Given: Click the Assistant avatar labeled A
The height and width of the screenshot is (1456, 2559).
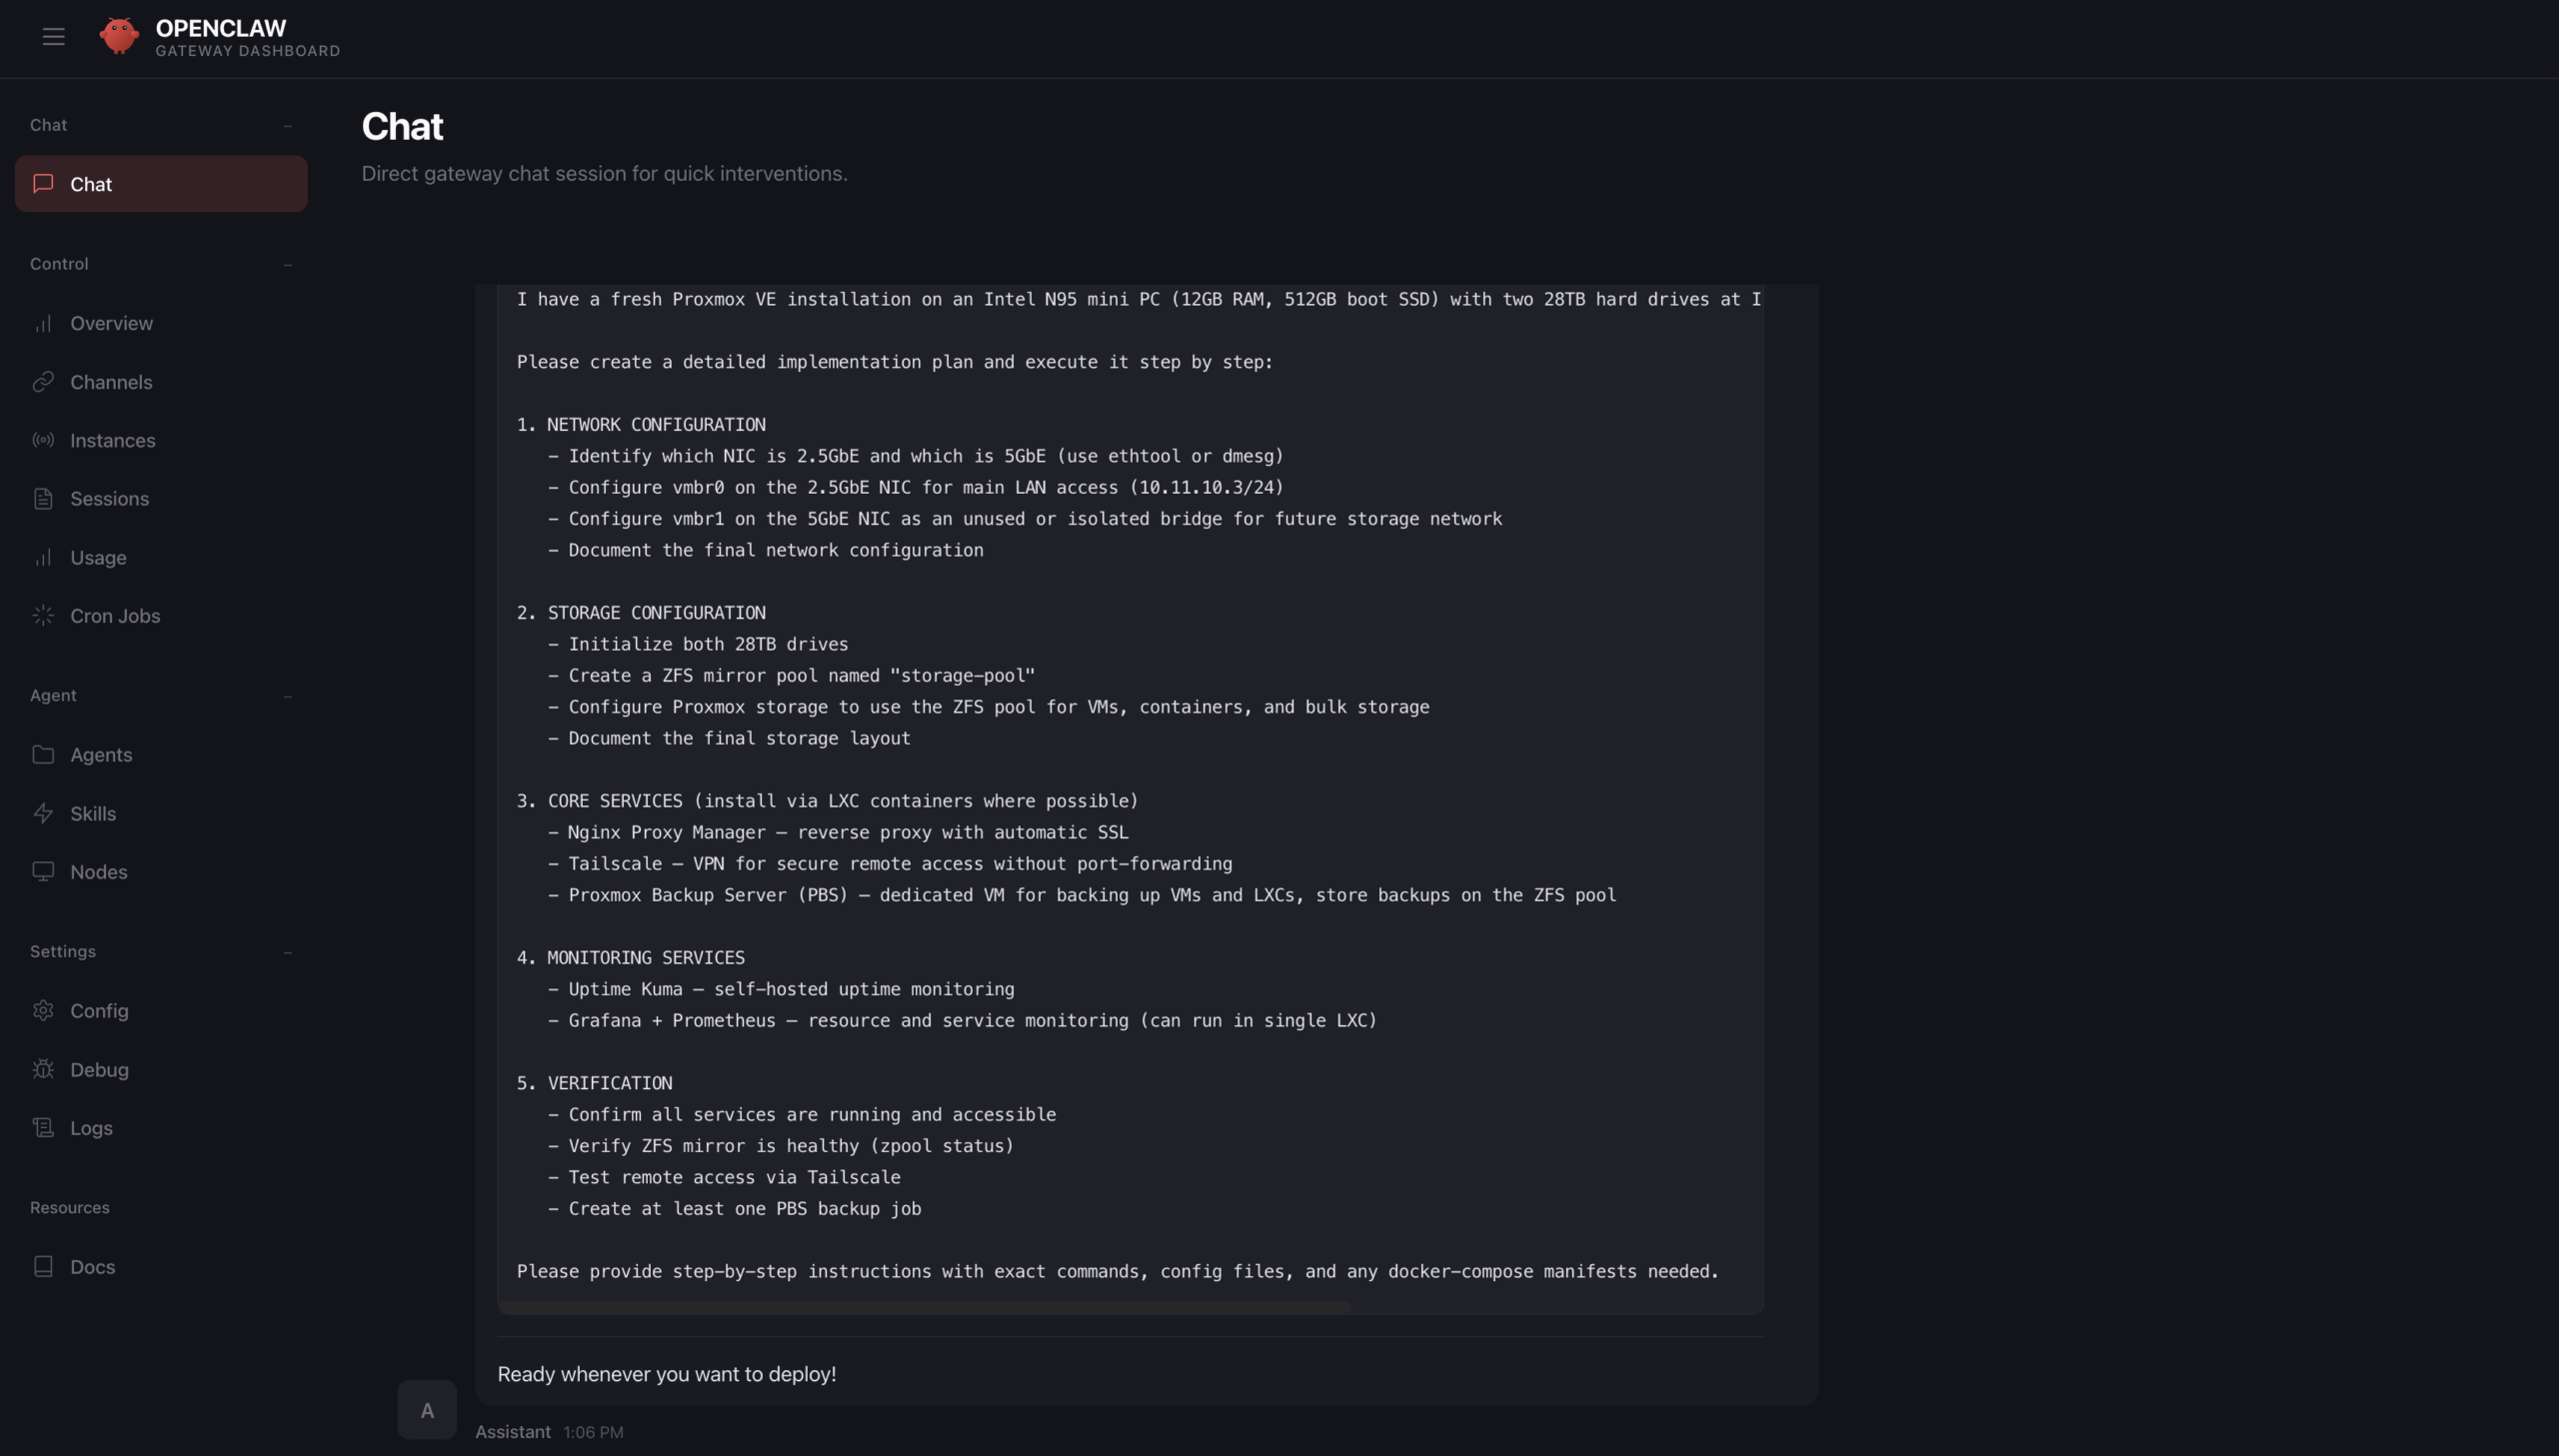Looking at the screenshot, I should pos(427,1410).
